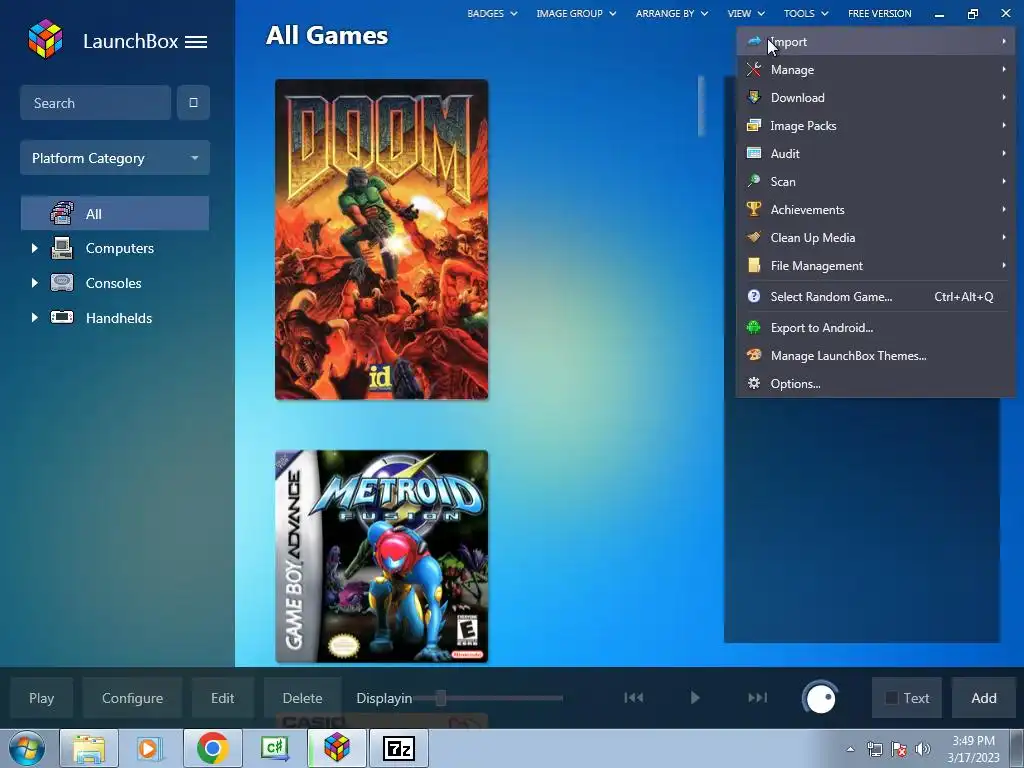This screenshot has height=768, width=1024.
Task: Open Google Chrome from the taskbar
Action: click(x=212, y=748)
